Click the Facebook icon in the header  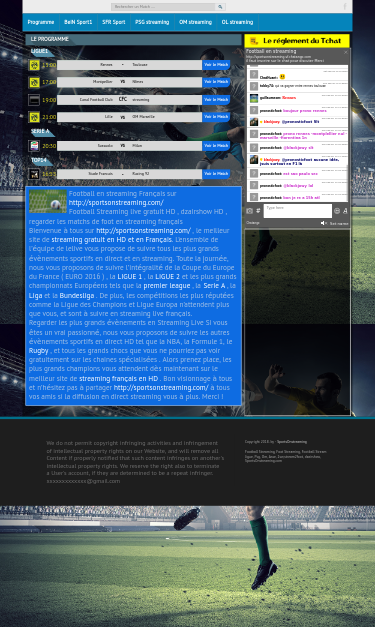(x=345, y=6)
